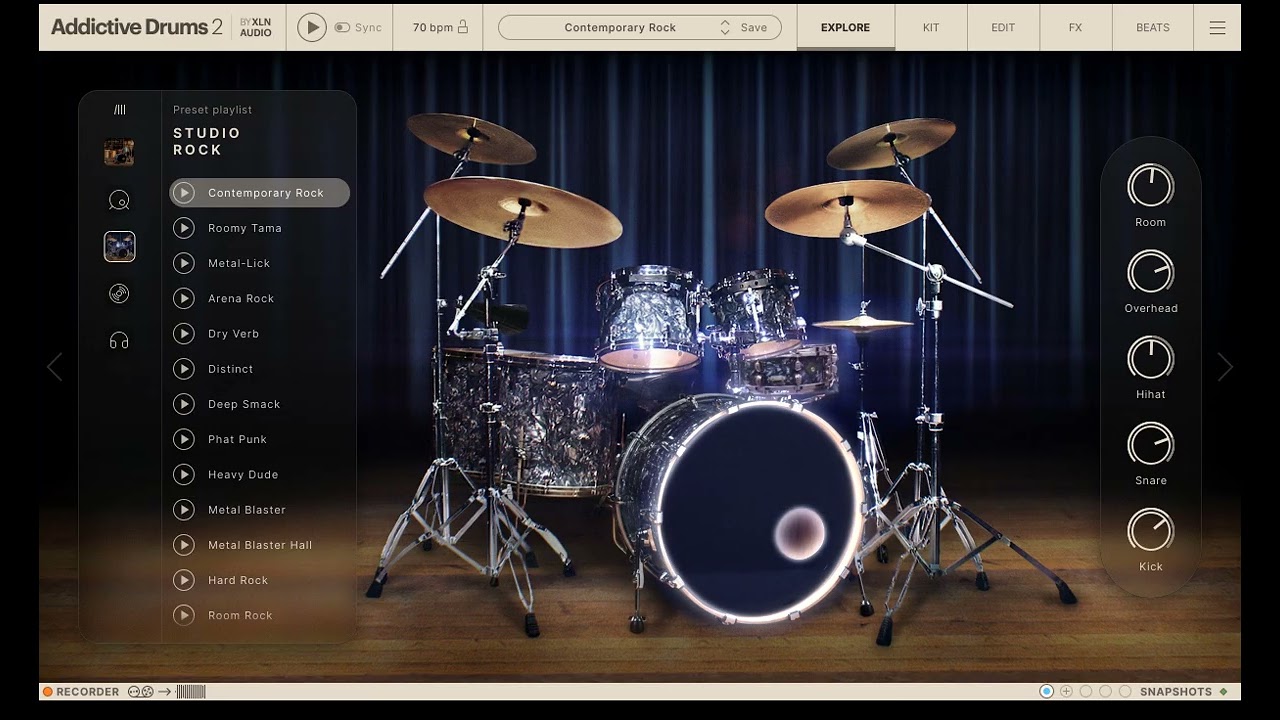
Task: Toggle the tempo lock icon
Action: [463, 27]
